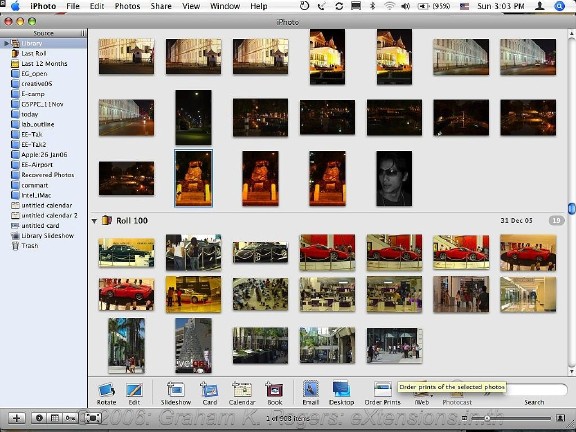Screen dimensions: 576x432
Task: Select Last 12 Months in Source list
Action: [x=44, y=64]
